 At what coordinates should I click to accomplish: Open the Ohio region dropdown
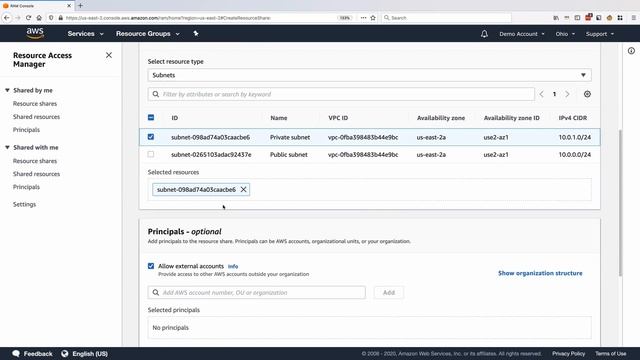[565, 34]
